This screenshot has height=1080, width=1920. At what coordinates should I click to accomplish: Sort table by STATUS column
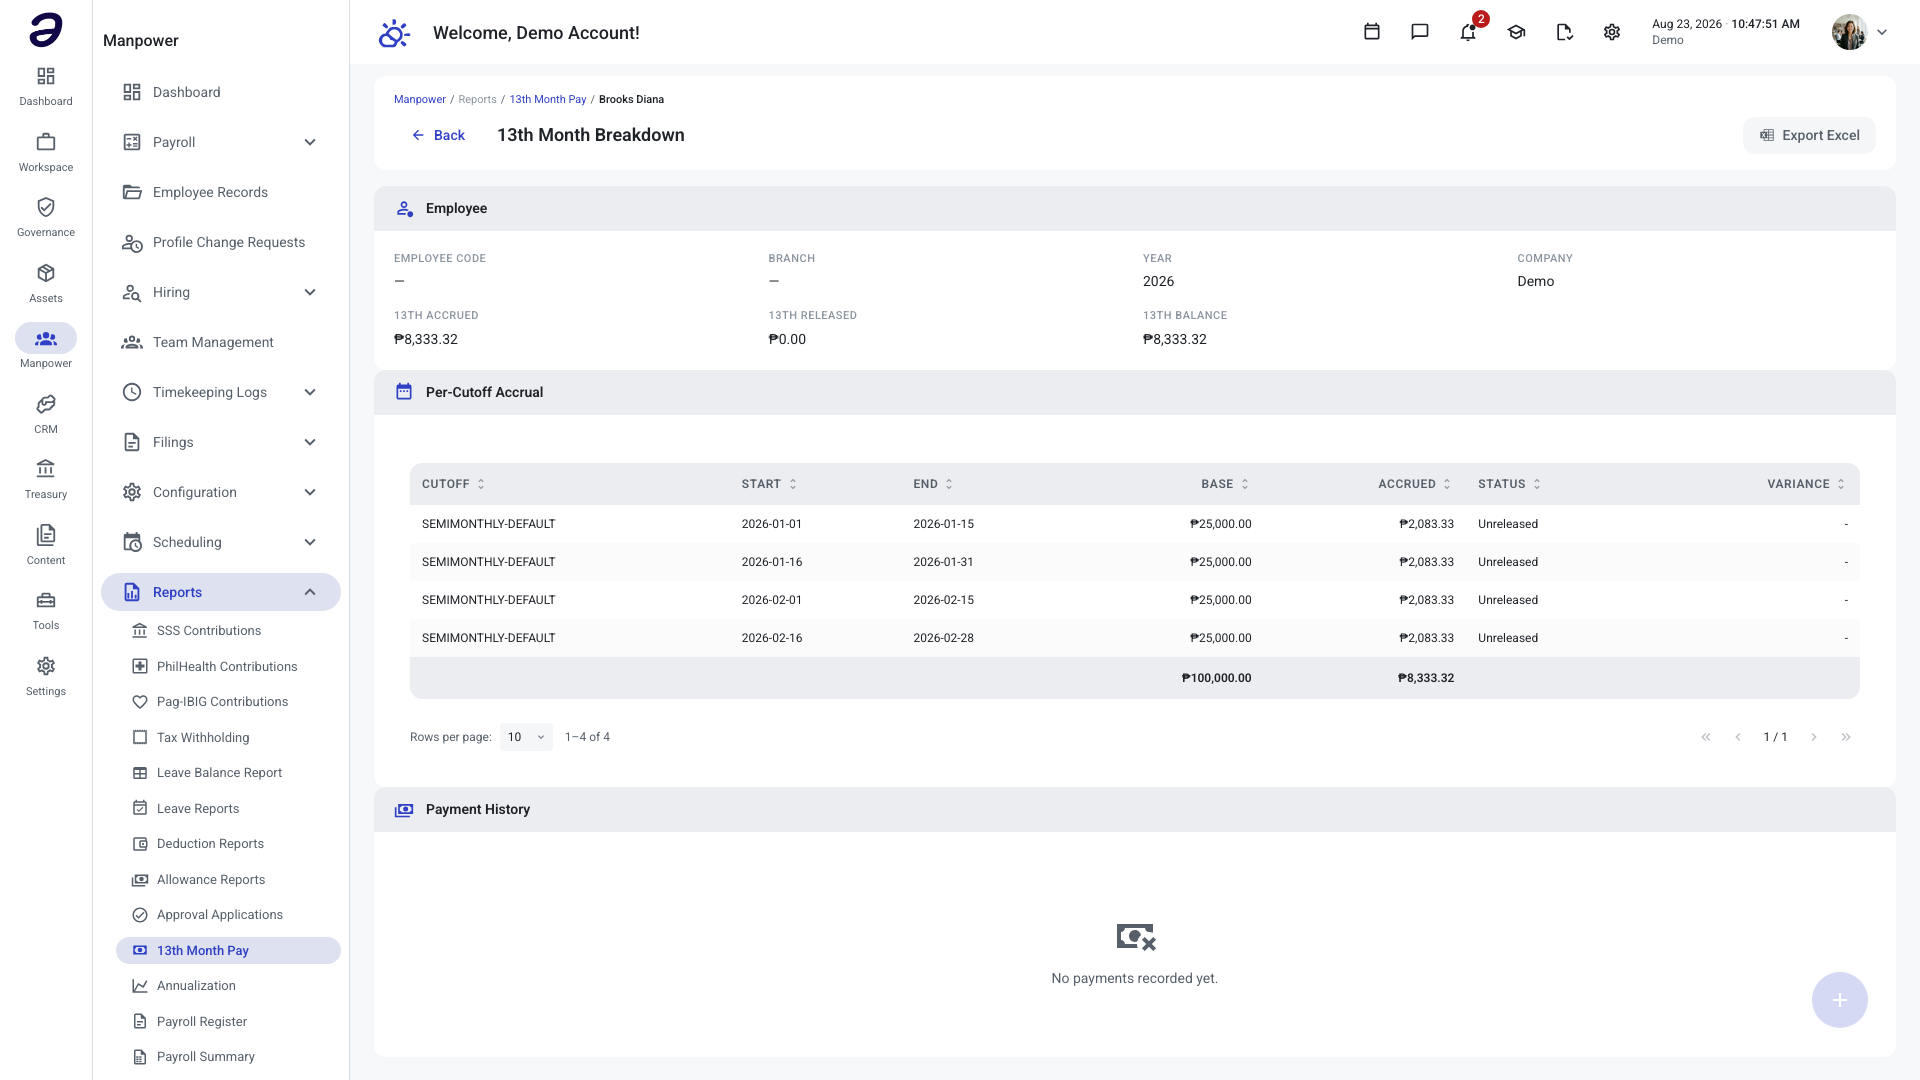click(1510, 484)
